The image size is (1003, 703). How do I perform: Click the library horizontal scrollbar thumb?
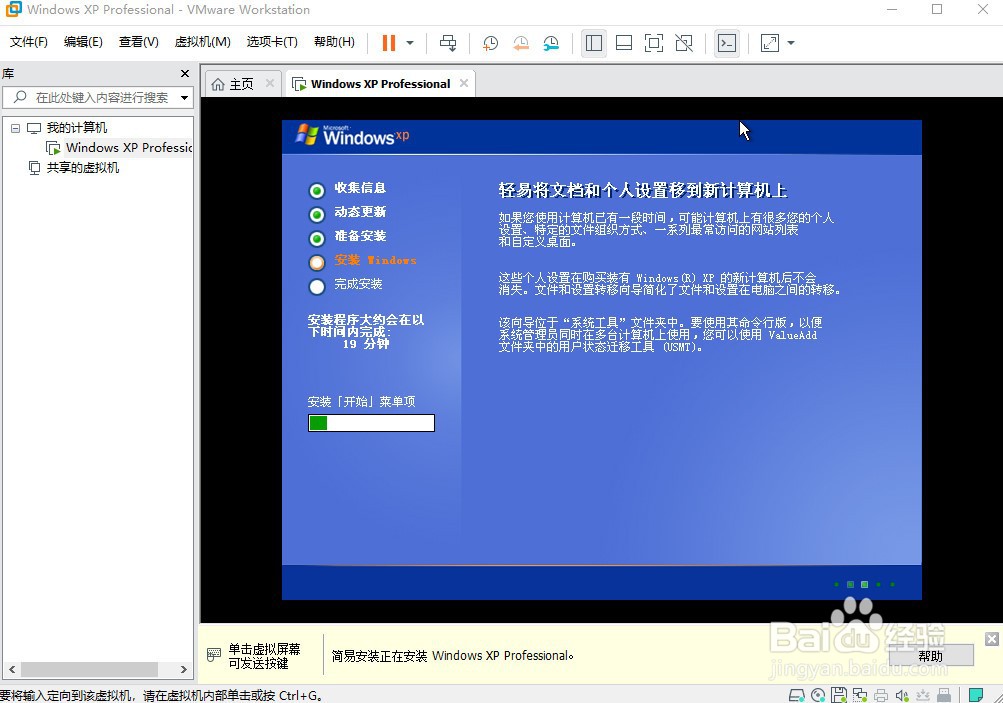[89, 669]
